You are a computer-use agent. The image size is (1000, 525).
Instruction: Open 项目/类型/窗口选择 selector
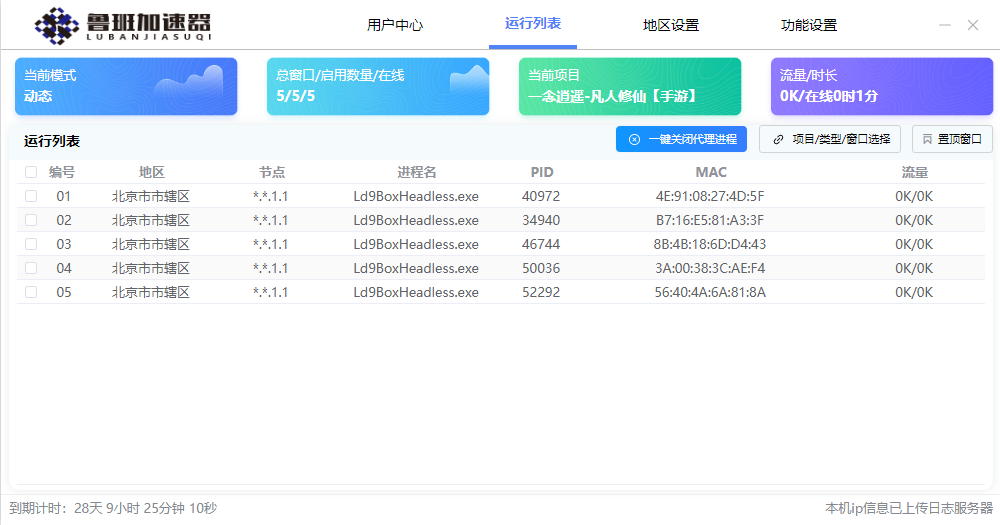click(x=830, y=140)
